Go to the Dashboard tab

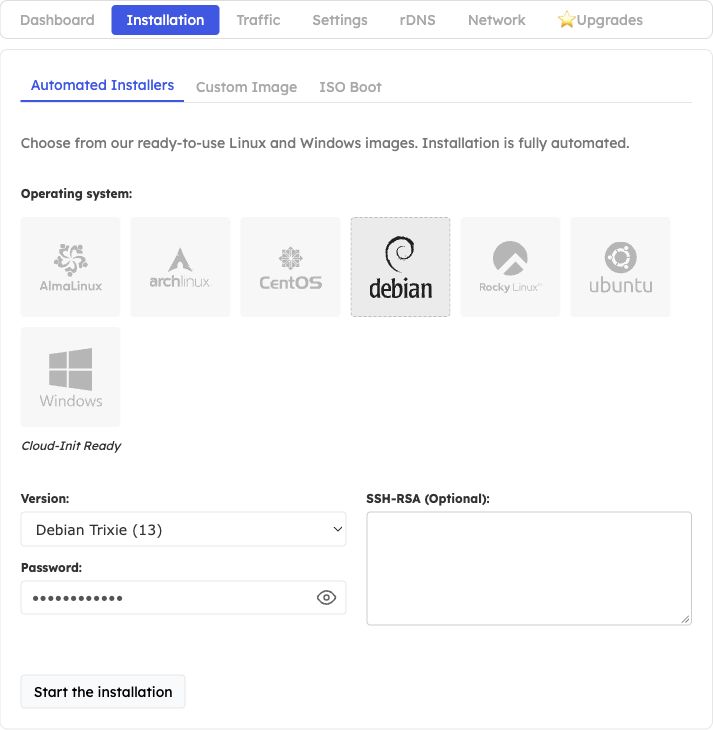(57, 20)
